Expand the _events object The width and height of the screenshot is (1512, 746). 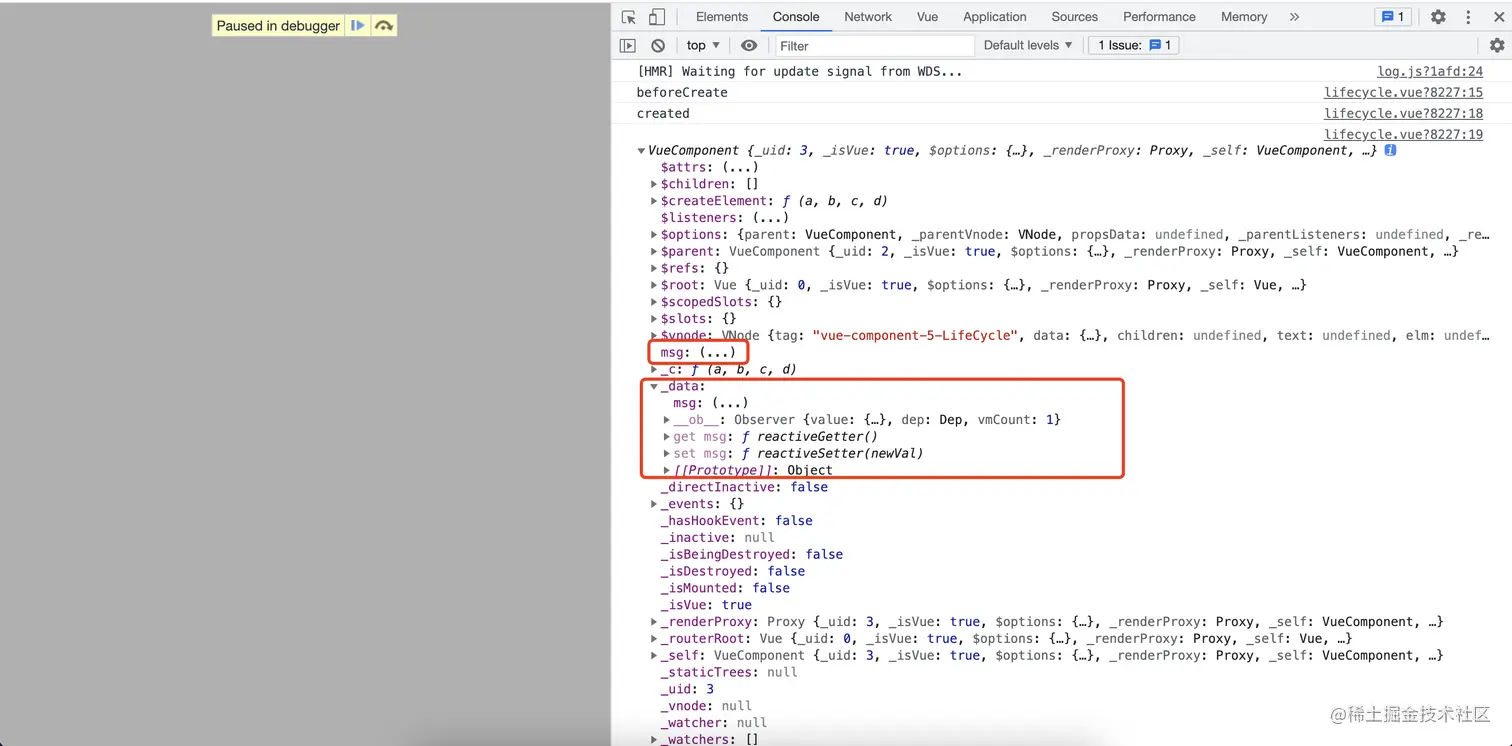(654, 504)
